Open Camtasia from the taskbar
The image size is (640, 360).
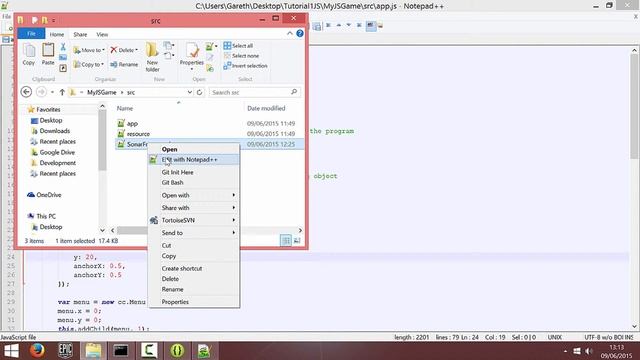tap(149, 351)
